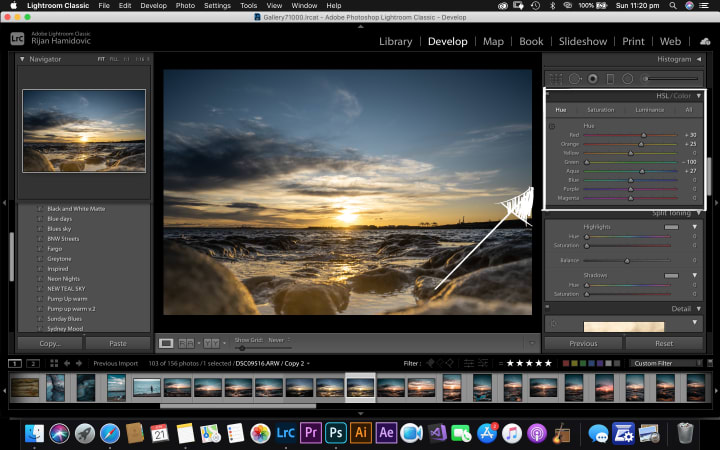The width and height of the screenshot is (720, 450).
Task: Collapse the Navigator panel triangle
Action: 22,59
